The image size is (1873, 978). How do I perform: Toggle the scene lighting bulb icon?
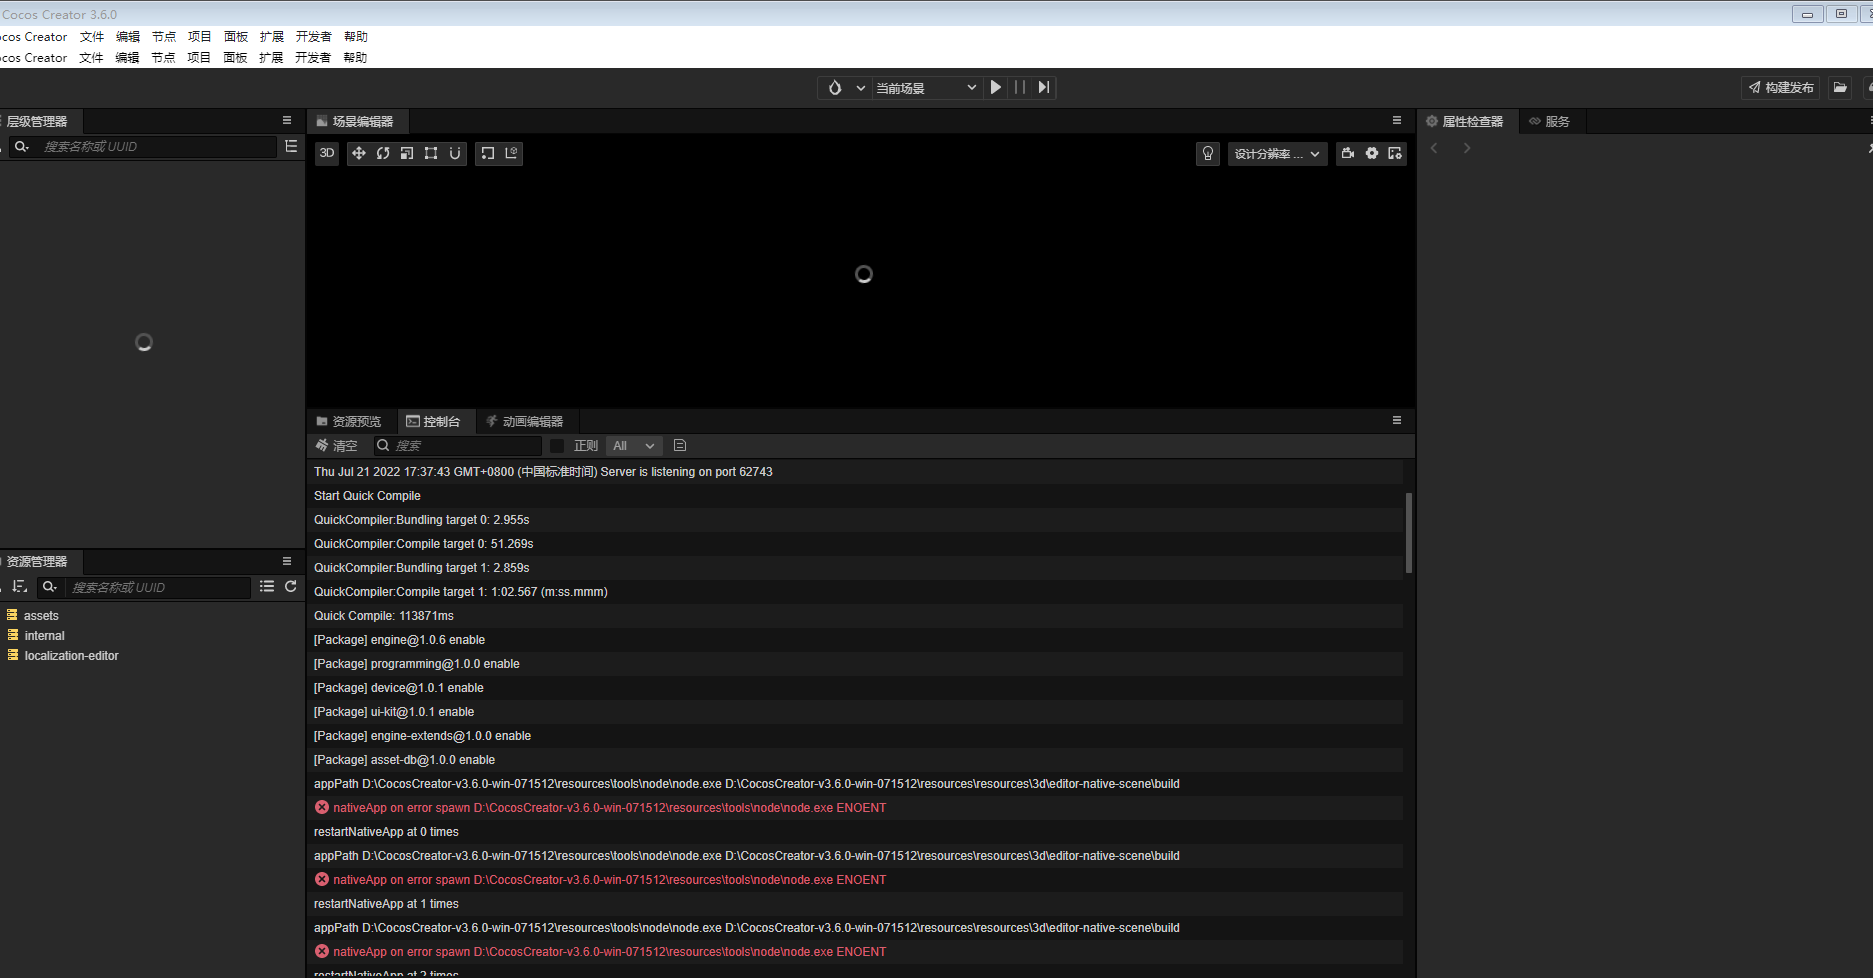[x=1208, y=153]
